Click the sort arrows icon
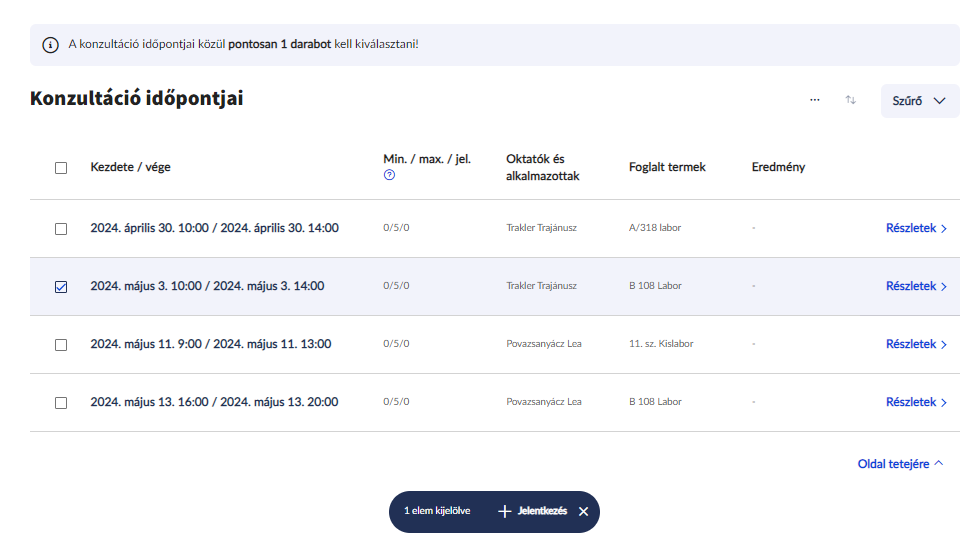This screenshot has width=968, height=553. pos(851,100)
